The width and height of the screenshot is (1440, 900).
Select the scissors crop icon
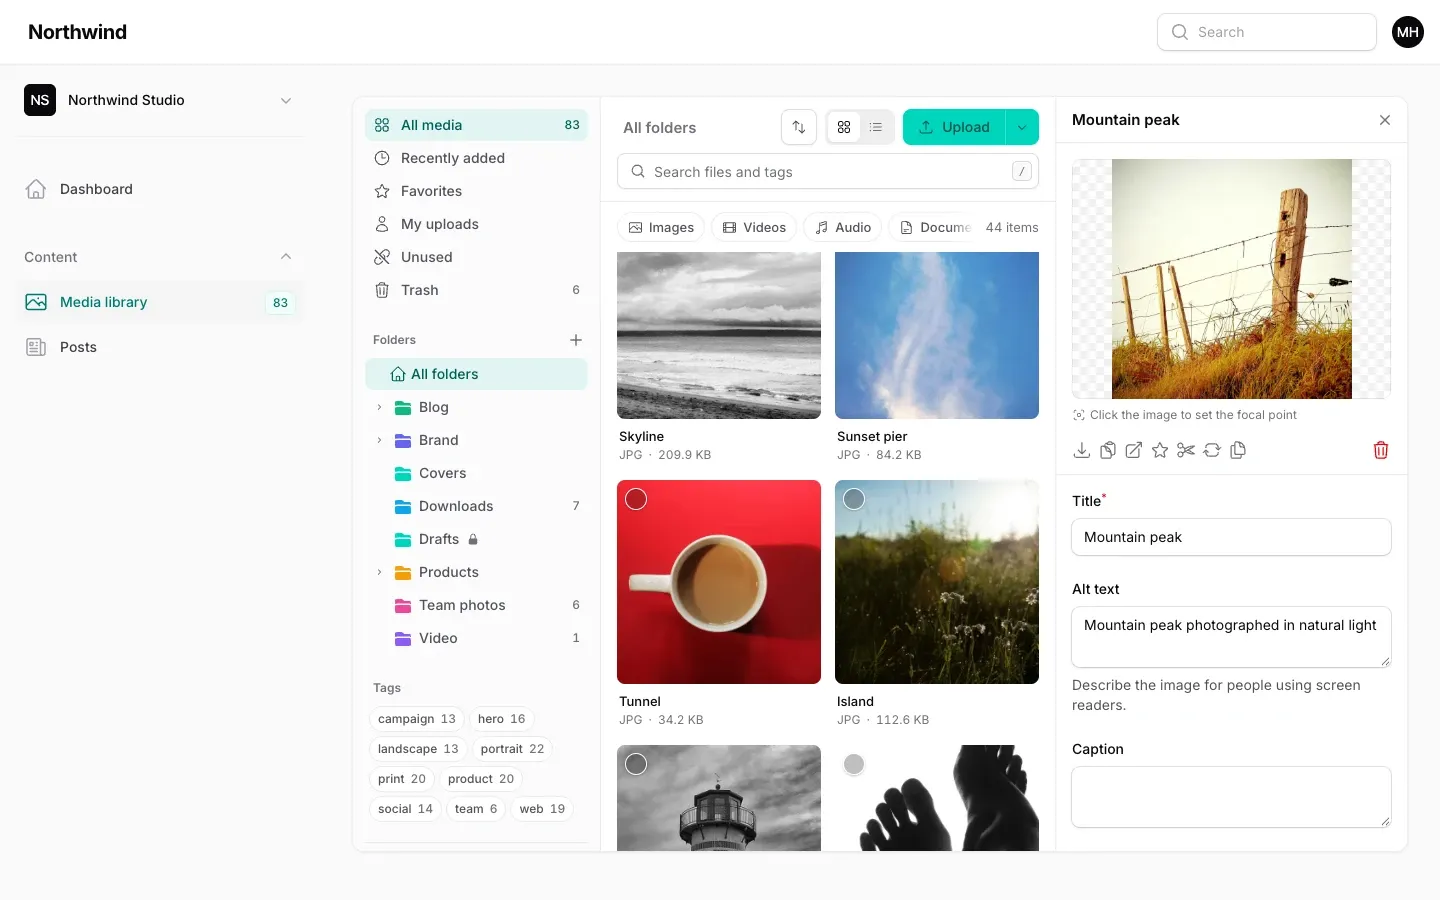click(1186, 450)
